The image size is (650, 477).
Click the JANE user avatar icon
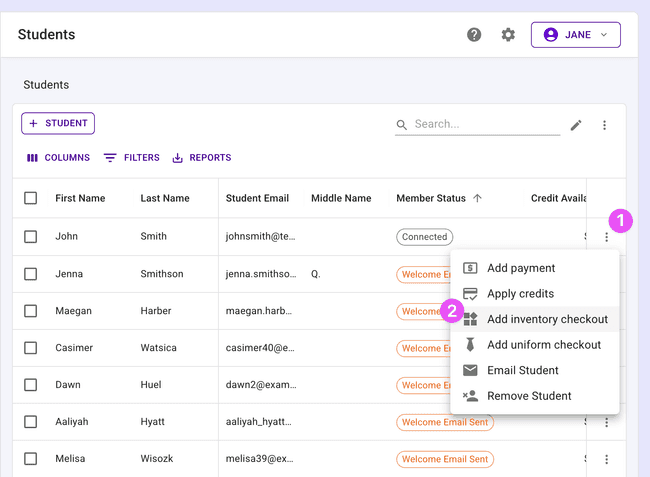tap(551, 35)
